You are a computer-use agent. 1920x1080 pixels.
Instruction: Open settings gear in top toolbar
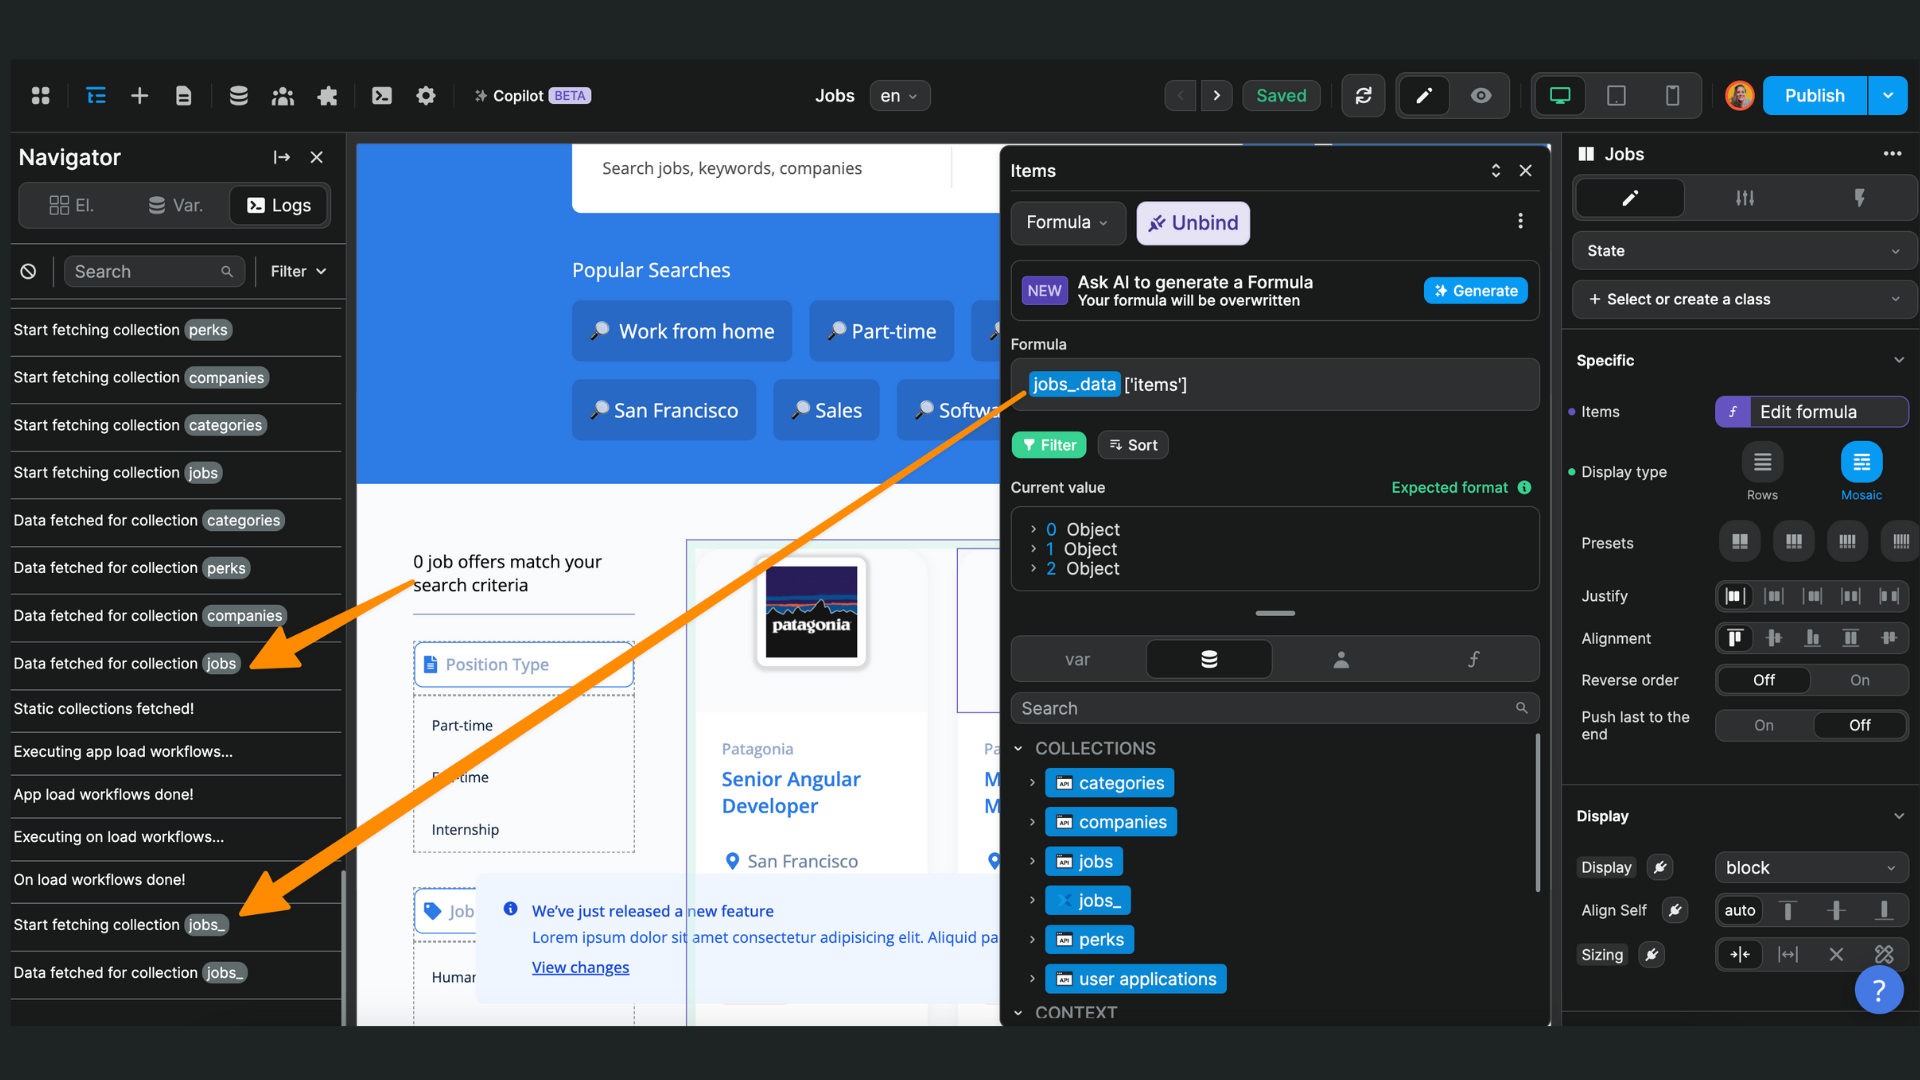426,96
